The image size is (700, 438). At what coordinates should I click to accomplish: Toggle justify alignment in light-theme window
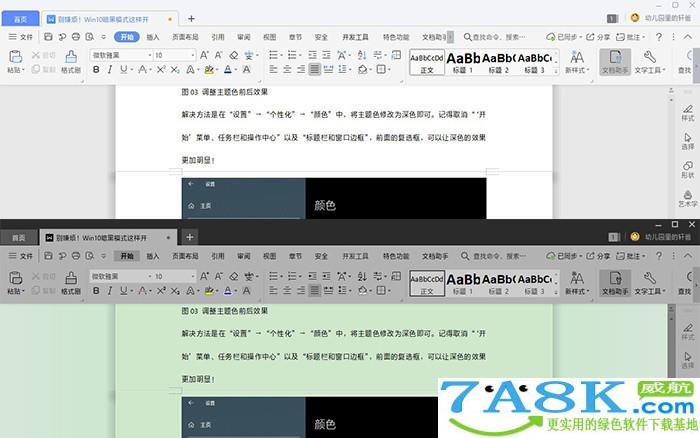[x=314, y=70]
